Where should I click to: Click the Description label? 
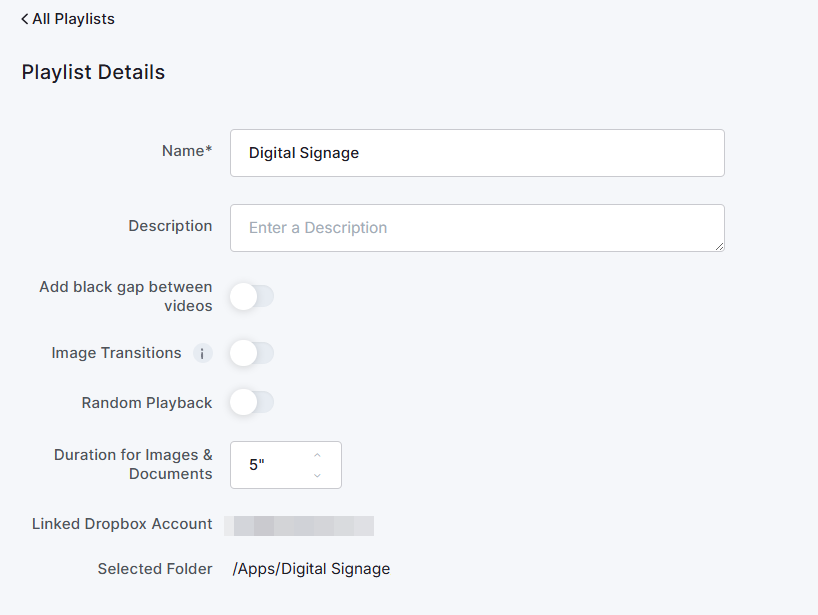pyautogui.click(x=170, y=226)
